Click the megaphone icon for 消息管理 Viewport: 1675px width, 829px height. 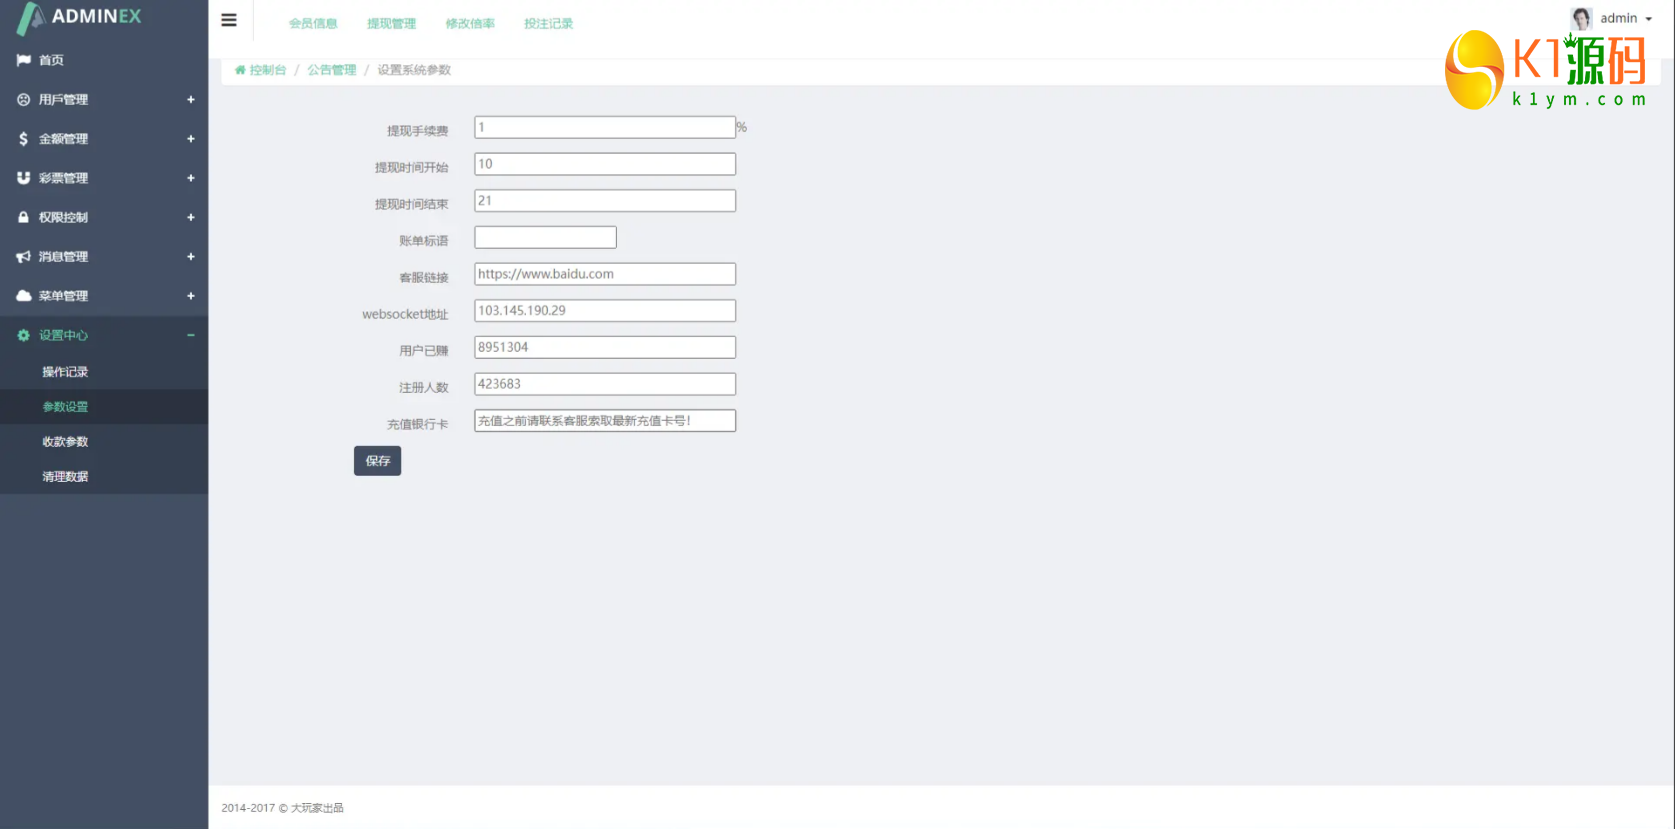click(x=24, y=257)
